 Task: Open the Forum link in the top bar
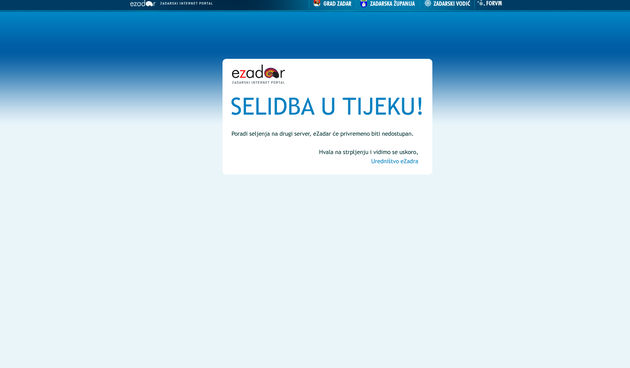click(x=494, y=3)
